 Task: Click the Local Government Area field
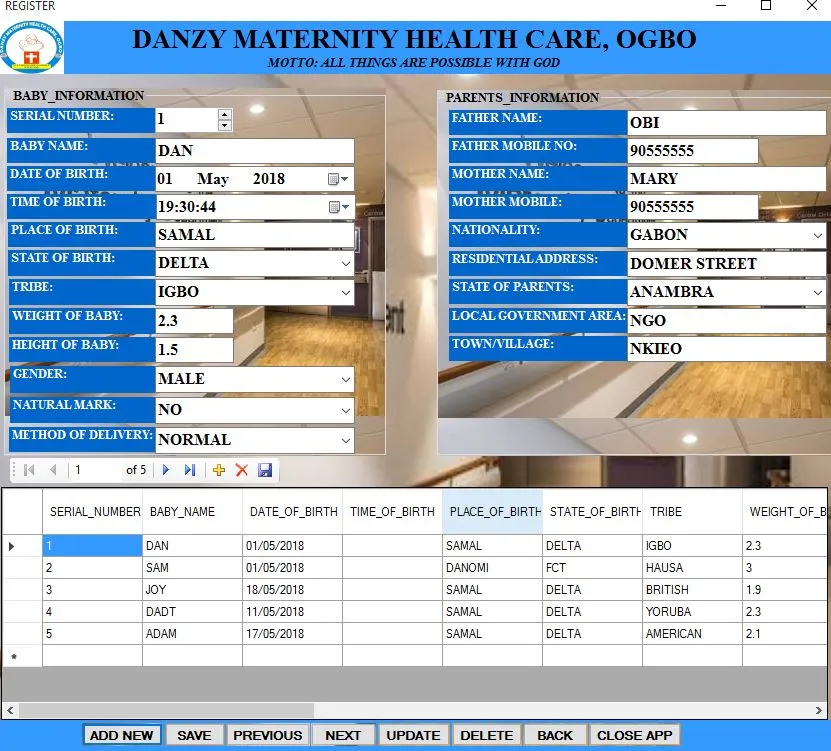[727, 321]
